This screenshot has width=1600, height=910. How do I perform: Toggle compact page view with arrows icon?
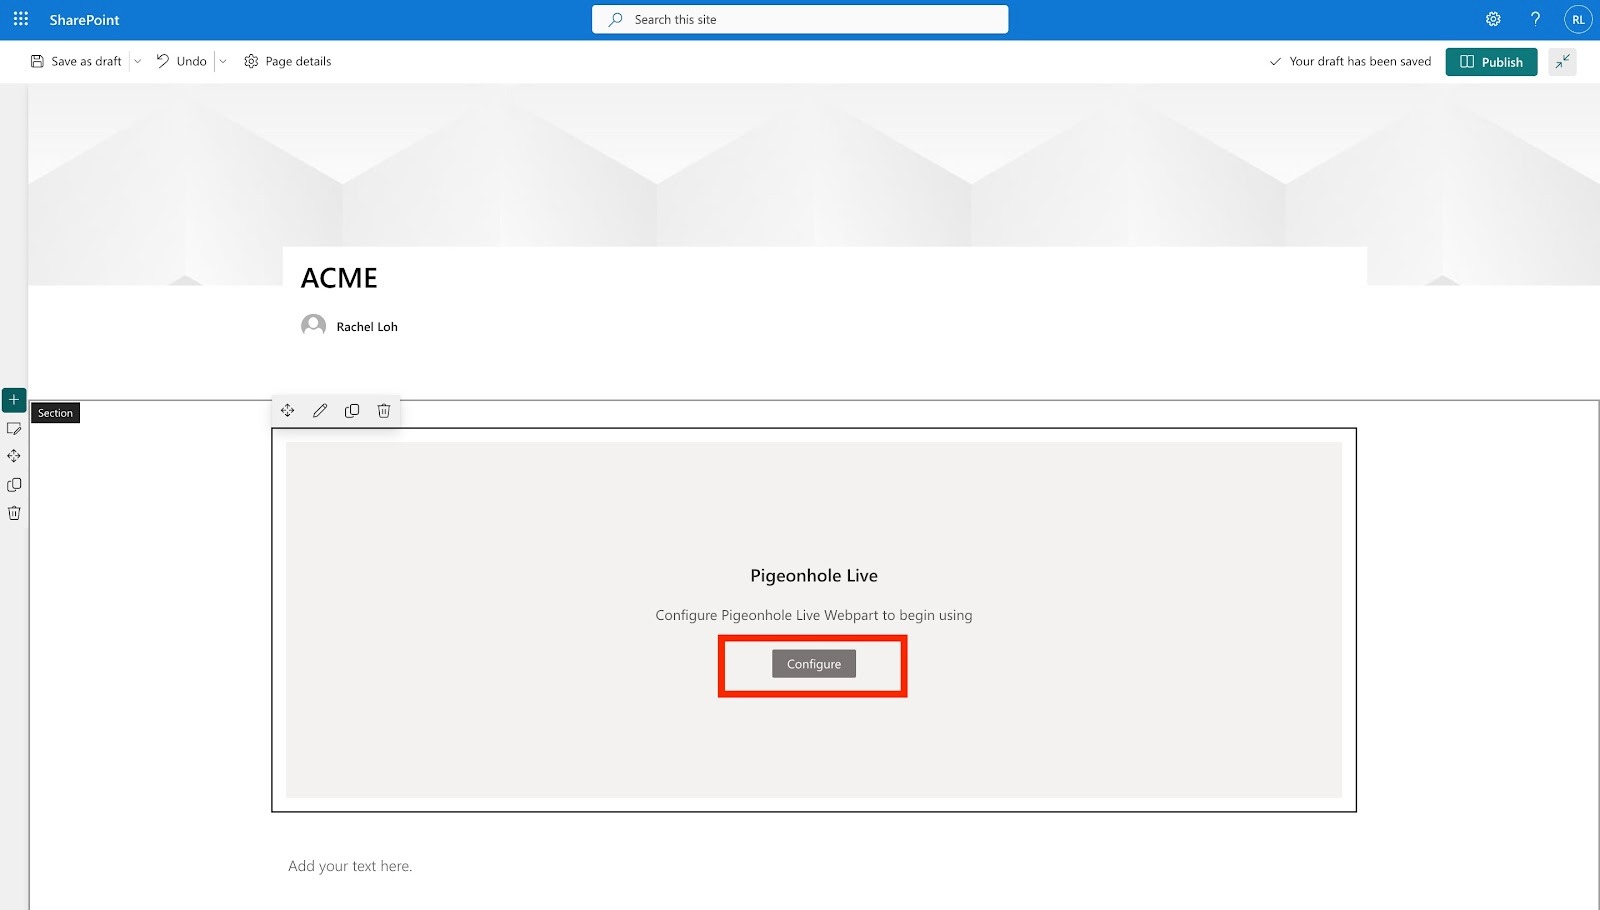click(x=1562, y=61)
